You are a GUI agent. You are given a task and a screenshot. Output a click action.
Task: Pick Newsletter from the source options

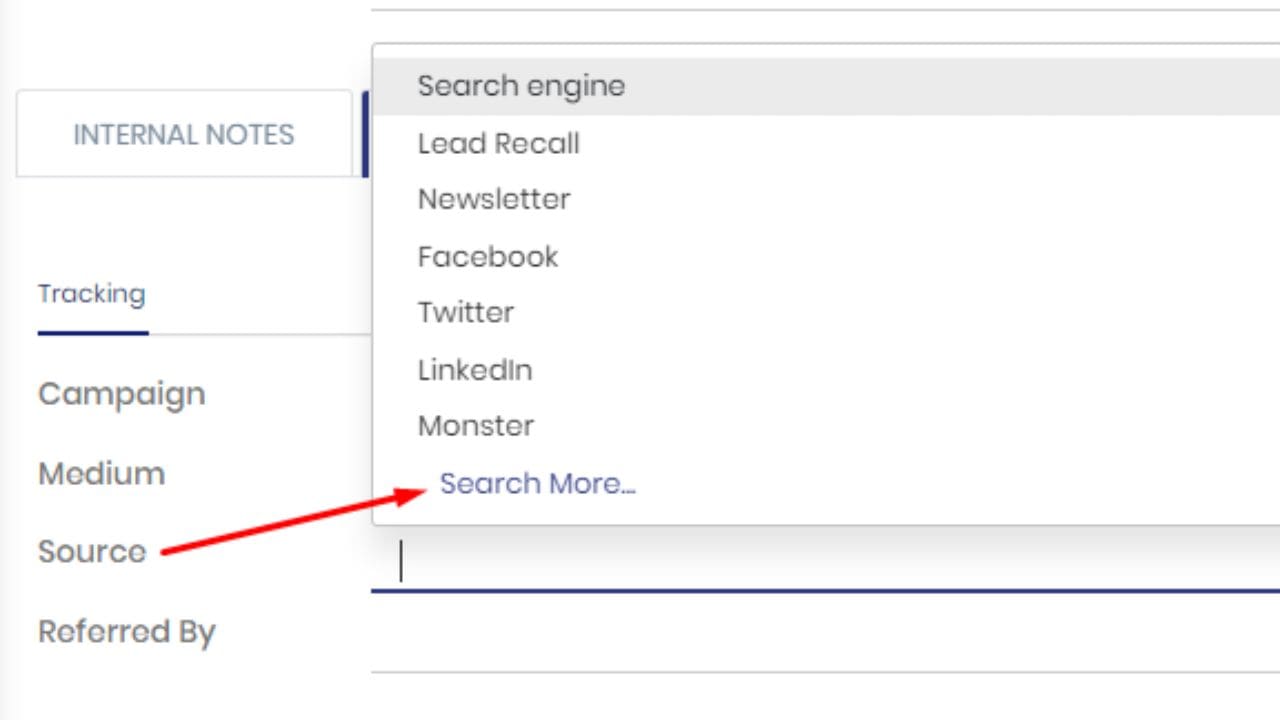point(494,199)
